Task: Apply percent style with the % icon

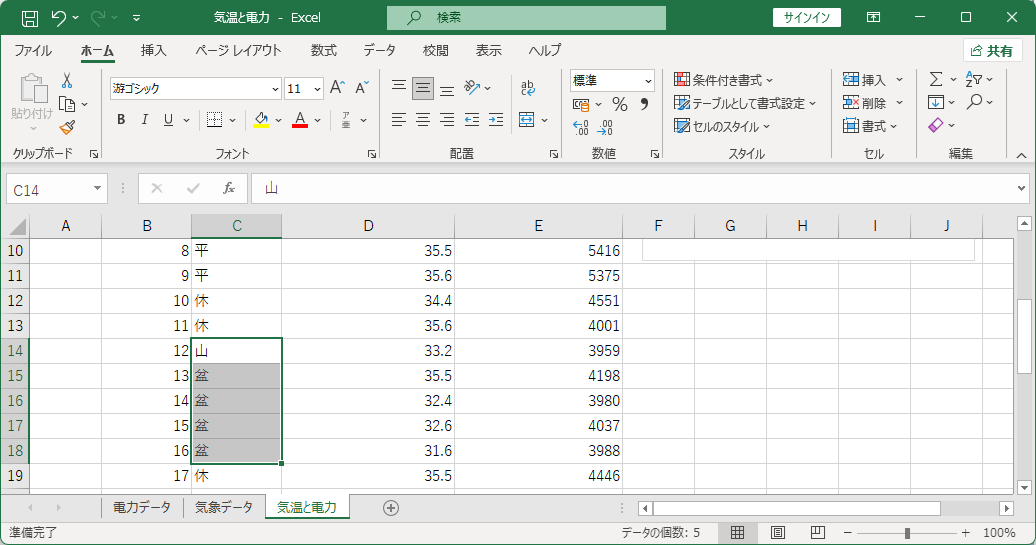Action: pos(619,104)
